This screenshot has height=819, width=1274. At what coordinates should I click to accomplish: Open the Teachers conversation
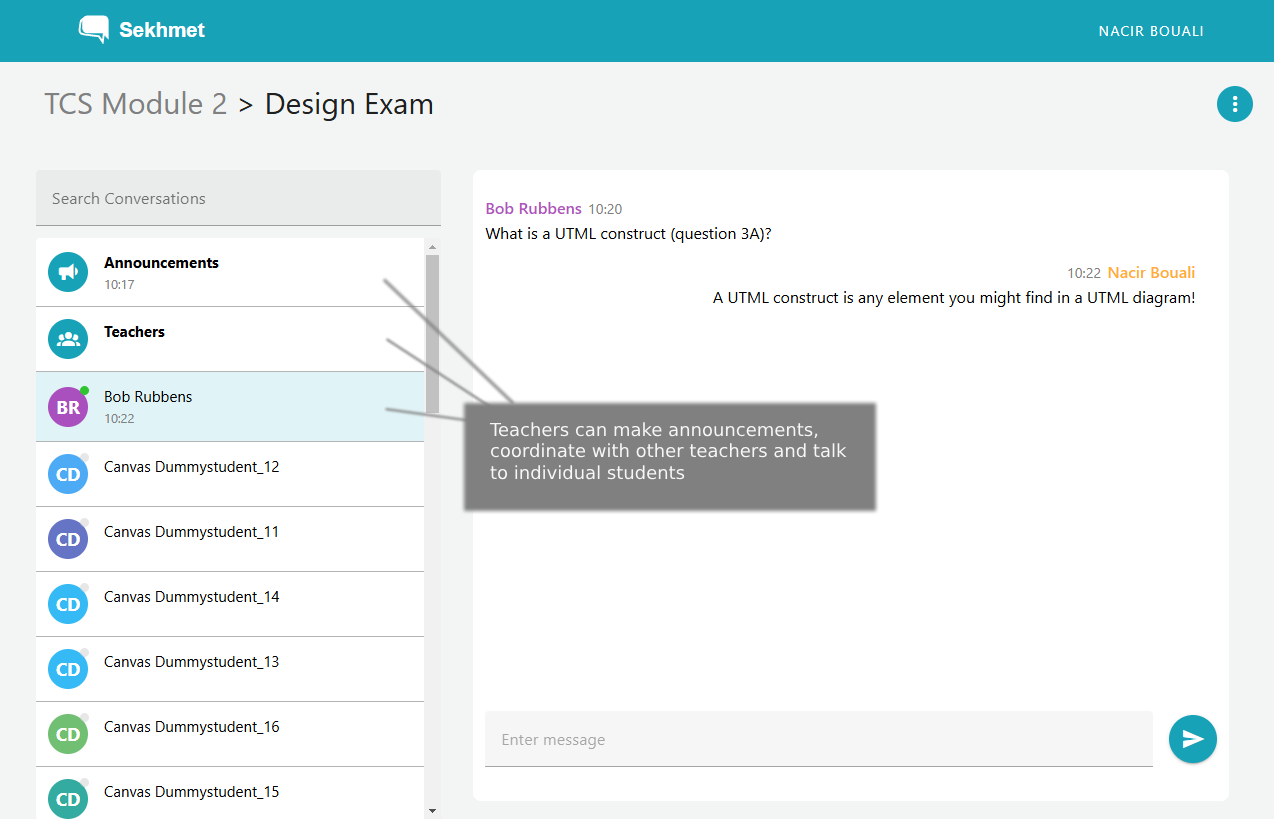[x=230, y=339]
